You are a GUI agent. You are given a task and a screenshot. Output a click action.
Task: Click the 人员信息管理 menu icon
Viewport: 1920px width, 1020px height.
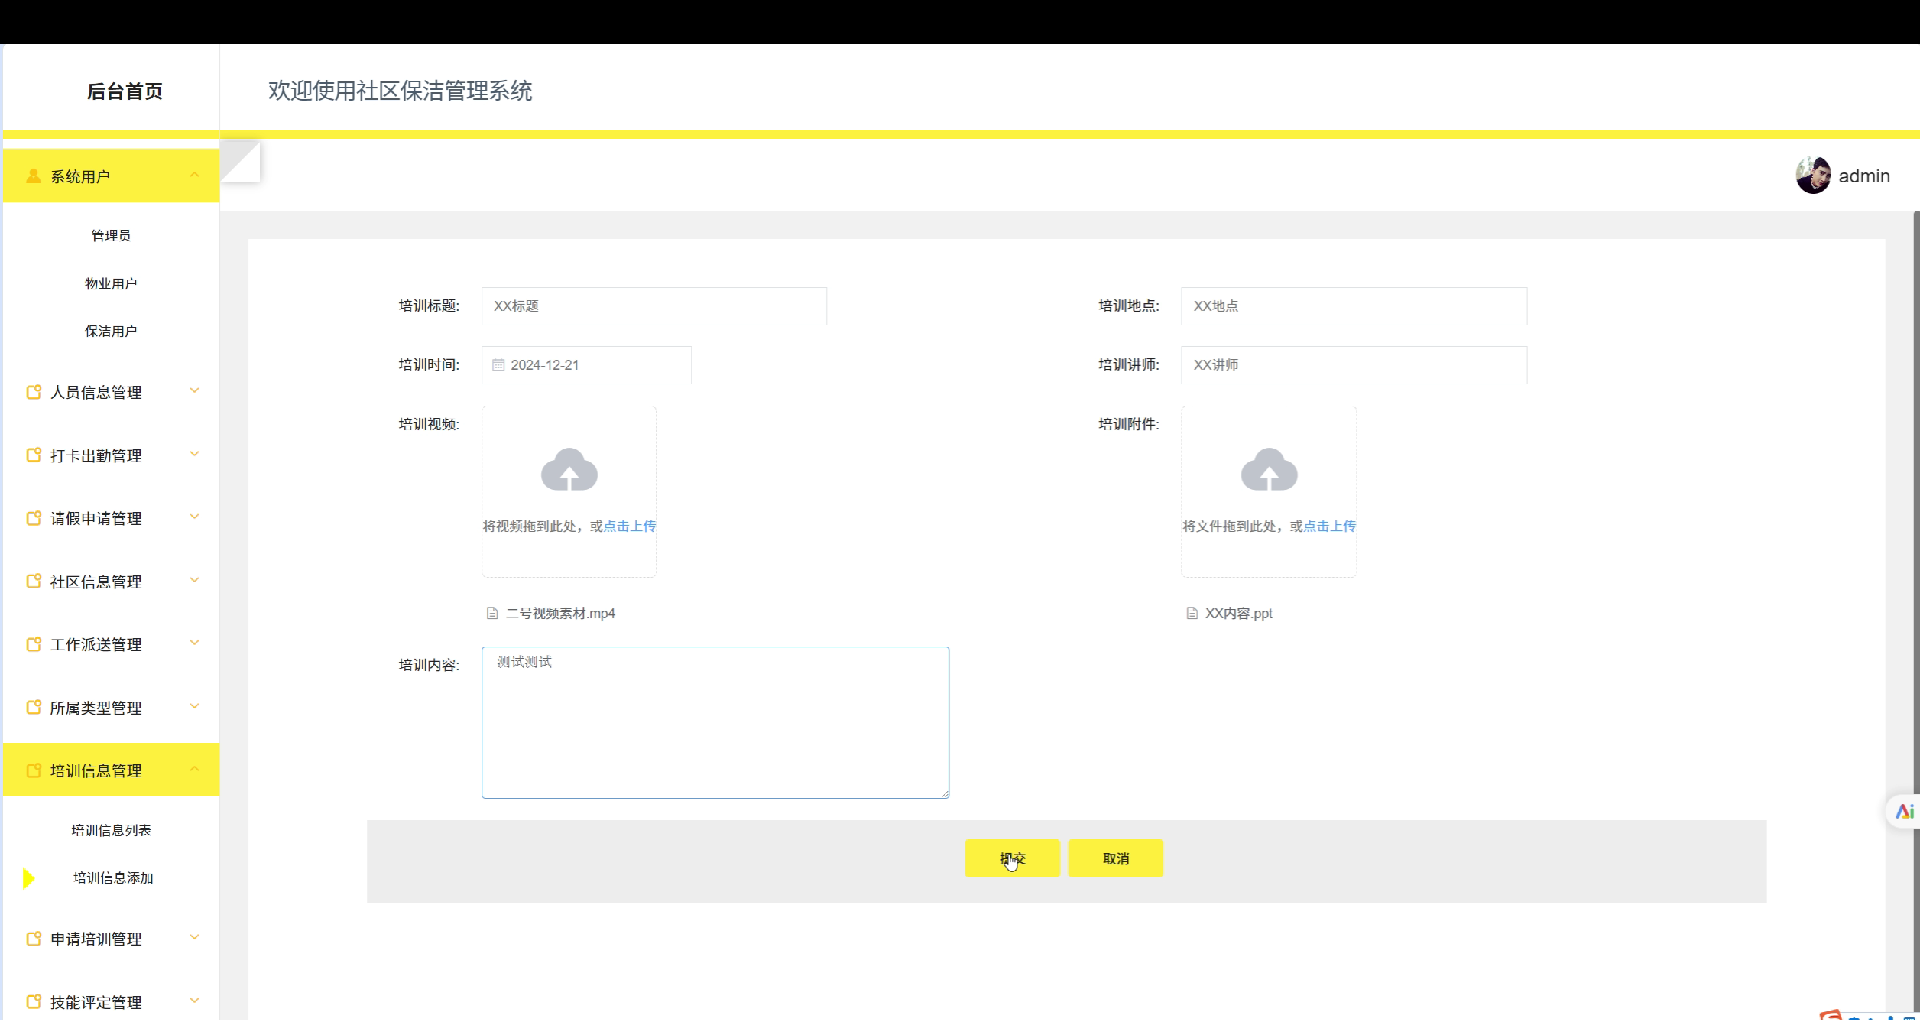click(x=33, y=392)
